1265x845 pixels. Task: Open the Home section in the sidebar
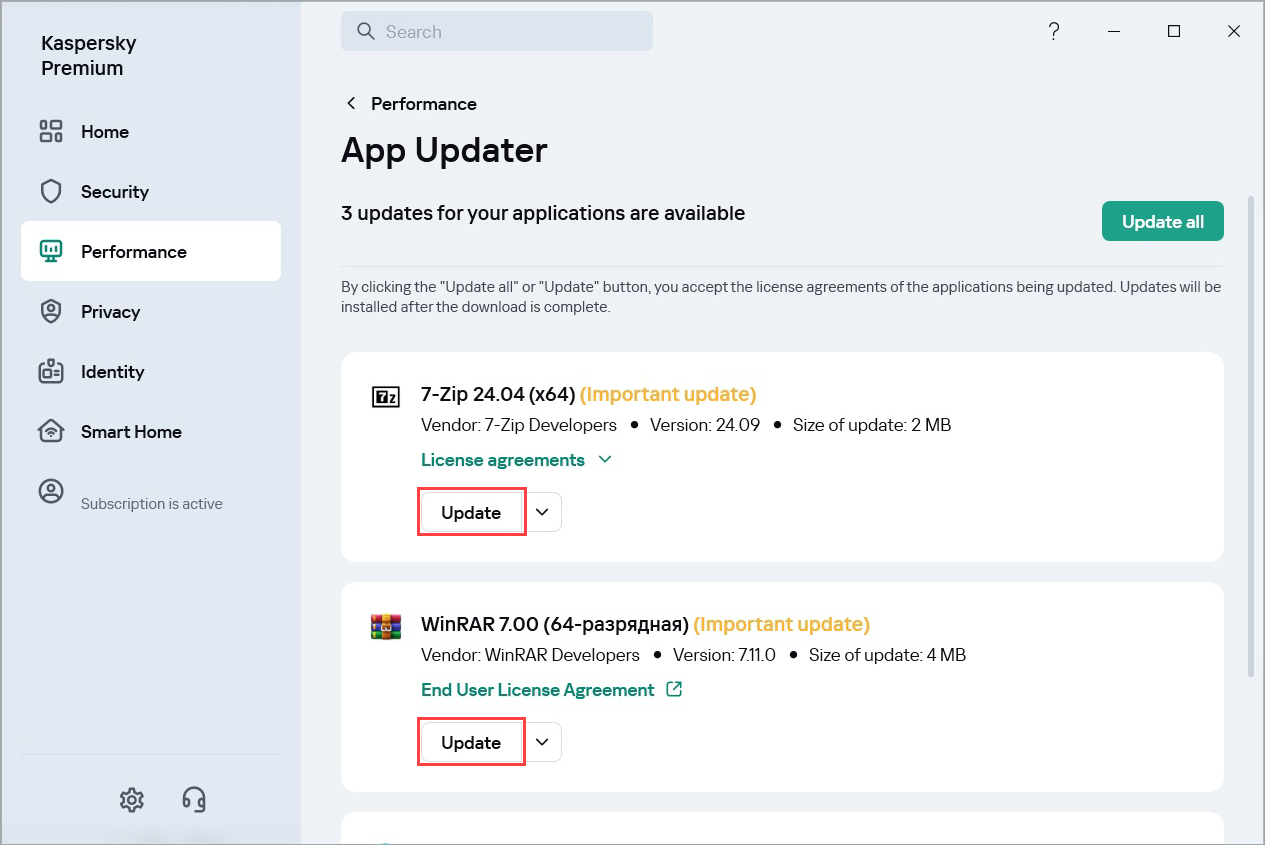pyautogui.click(x=104, y=131)
